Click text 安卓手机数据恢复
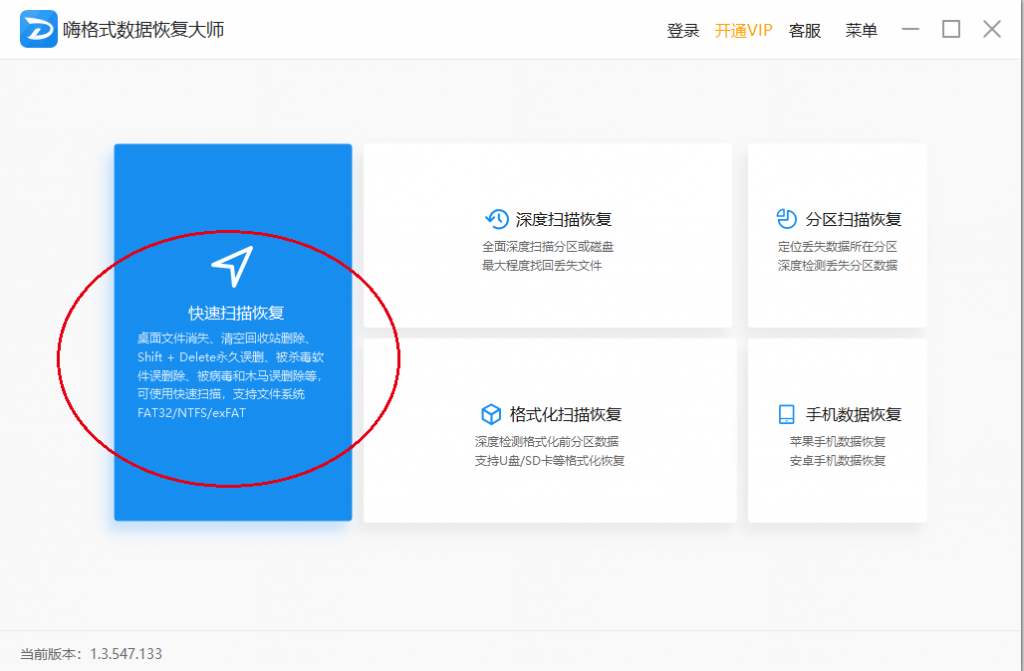The height and width of the screenshot is (671, 1024). (x=837, y=461)
